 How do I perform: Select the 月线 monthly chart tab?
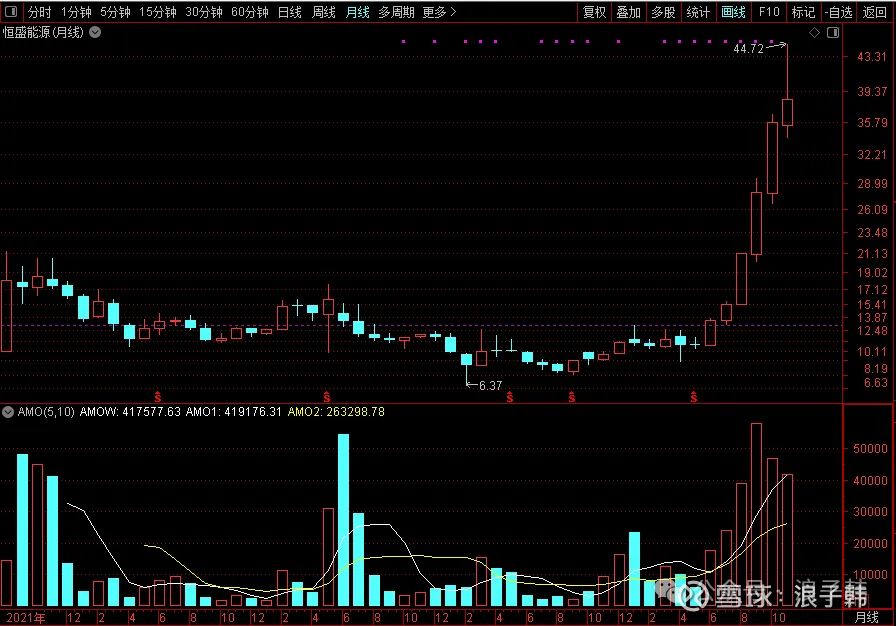[358, 12]
